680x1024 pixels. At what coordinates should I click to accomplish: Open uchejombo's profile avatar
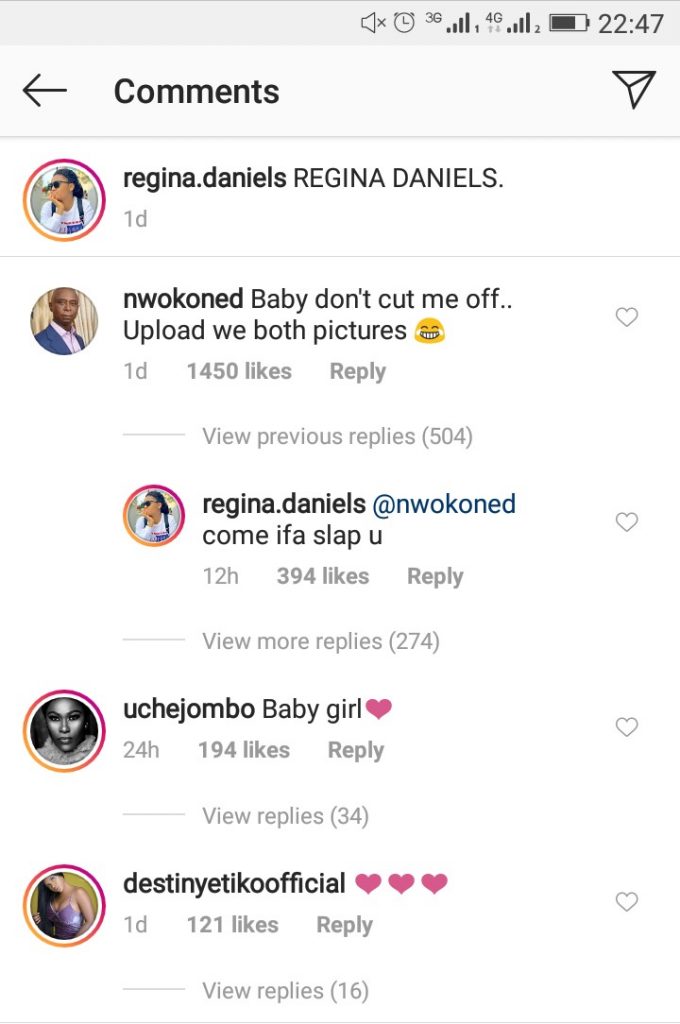tap(64, 730)
